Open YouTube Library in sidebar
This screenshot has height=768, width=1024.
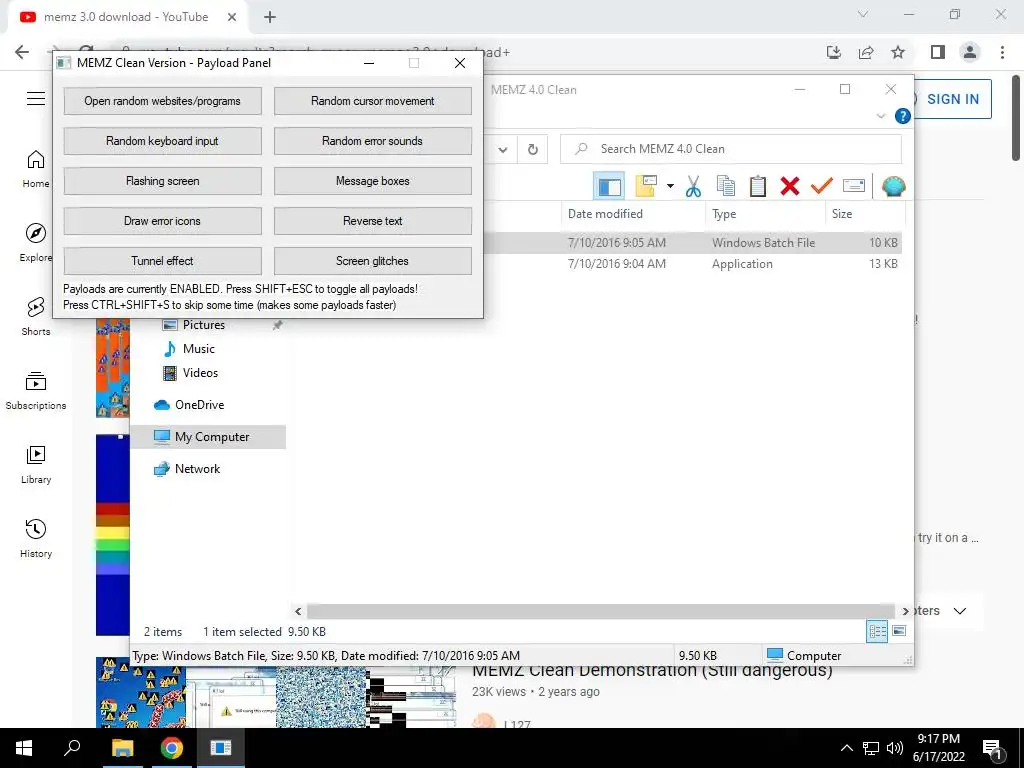[x=36, y=464]
